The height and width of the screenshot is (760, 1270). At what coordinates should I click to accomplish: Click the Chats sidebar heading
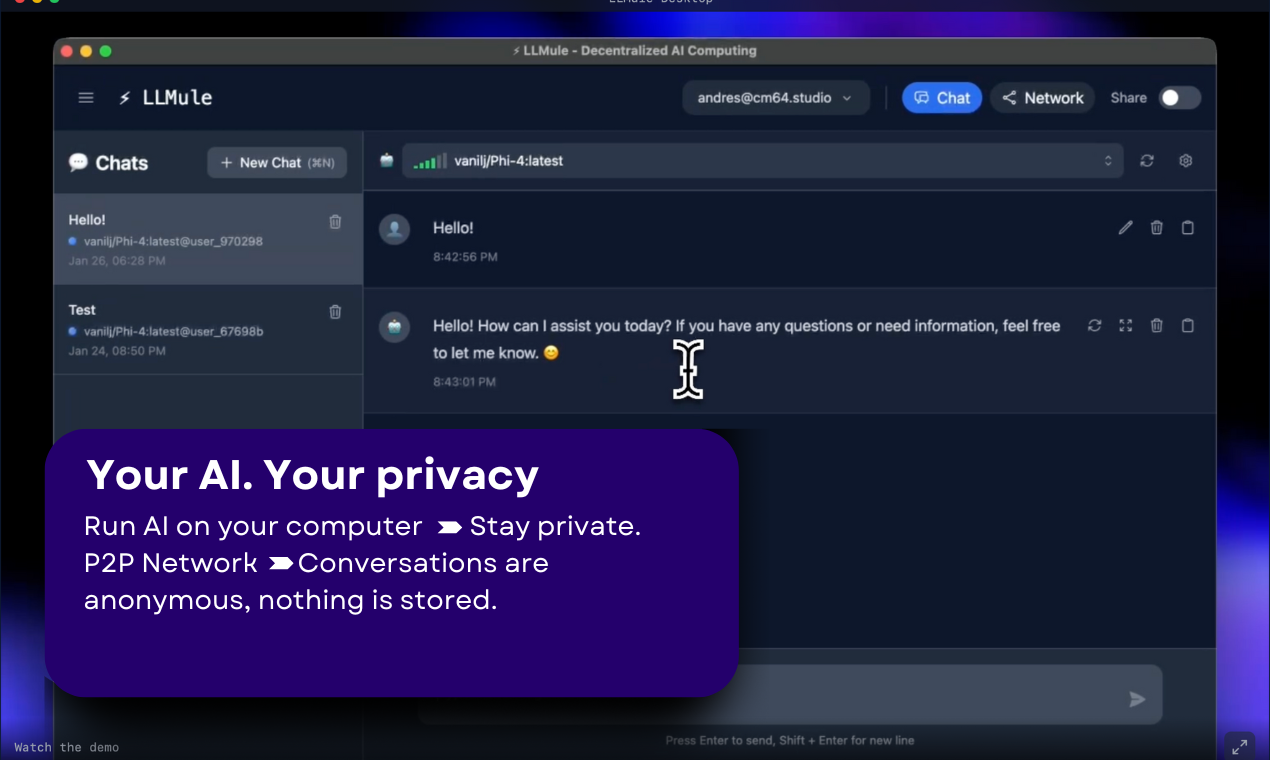[121, 163]
